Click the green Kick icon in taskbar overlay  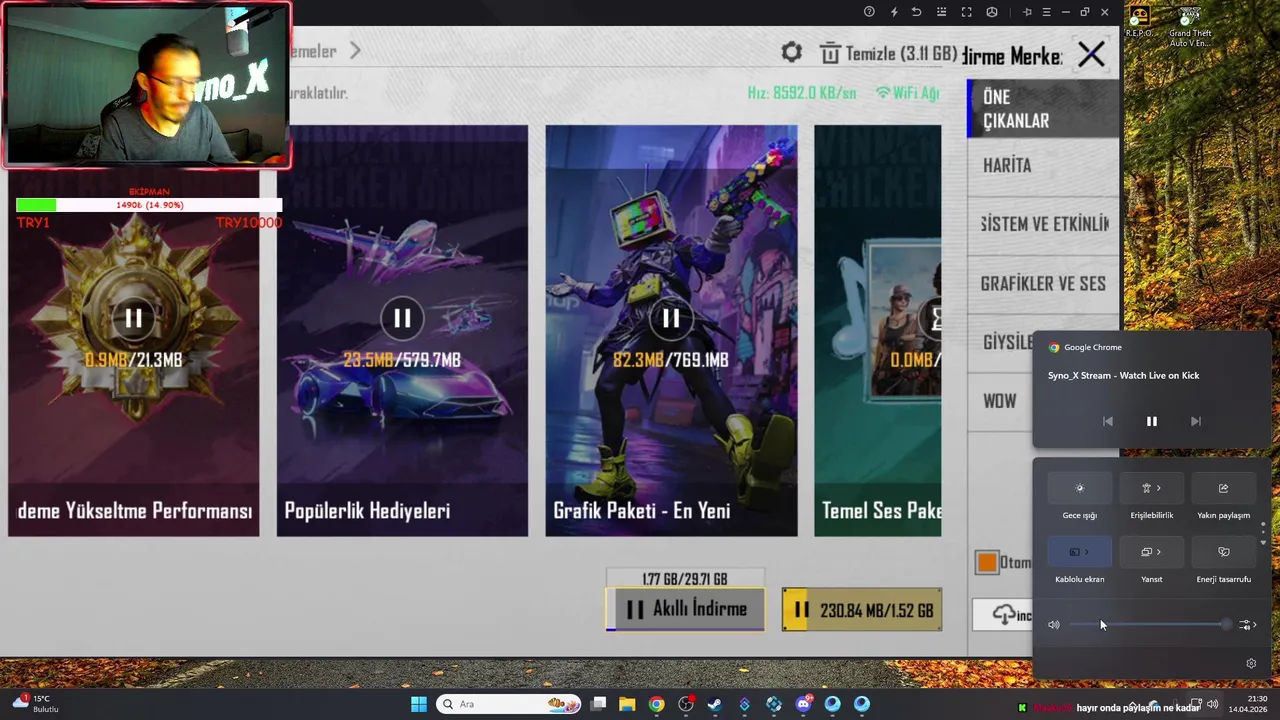point(1022,708)
